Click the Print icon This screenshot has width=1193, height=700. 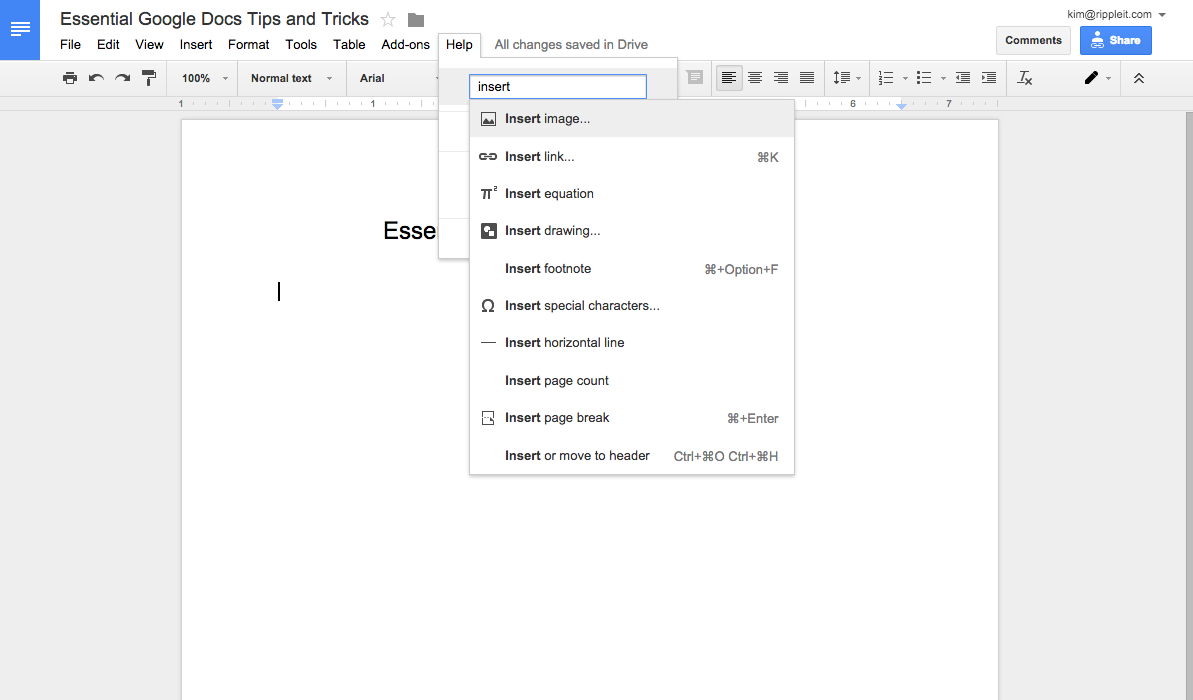tap(69, 78)
